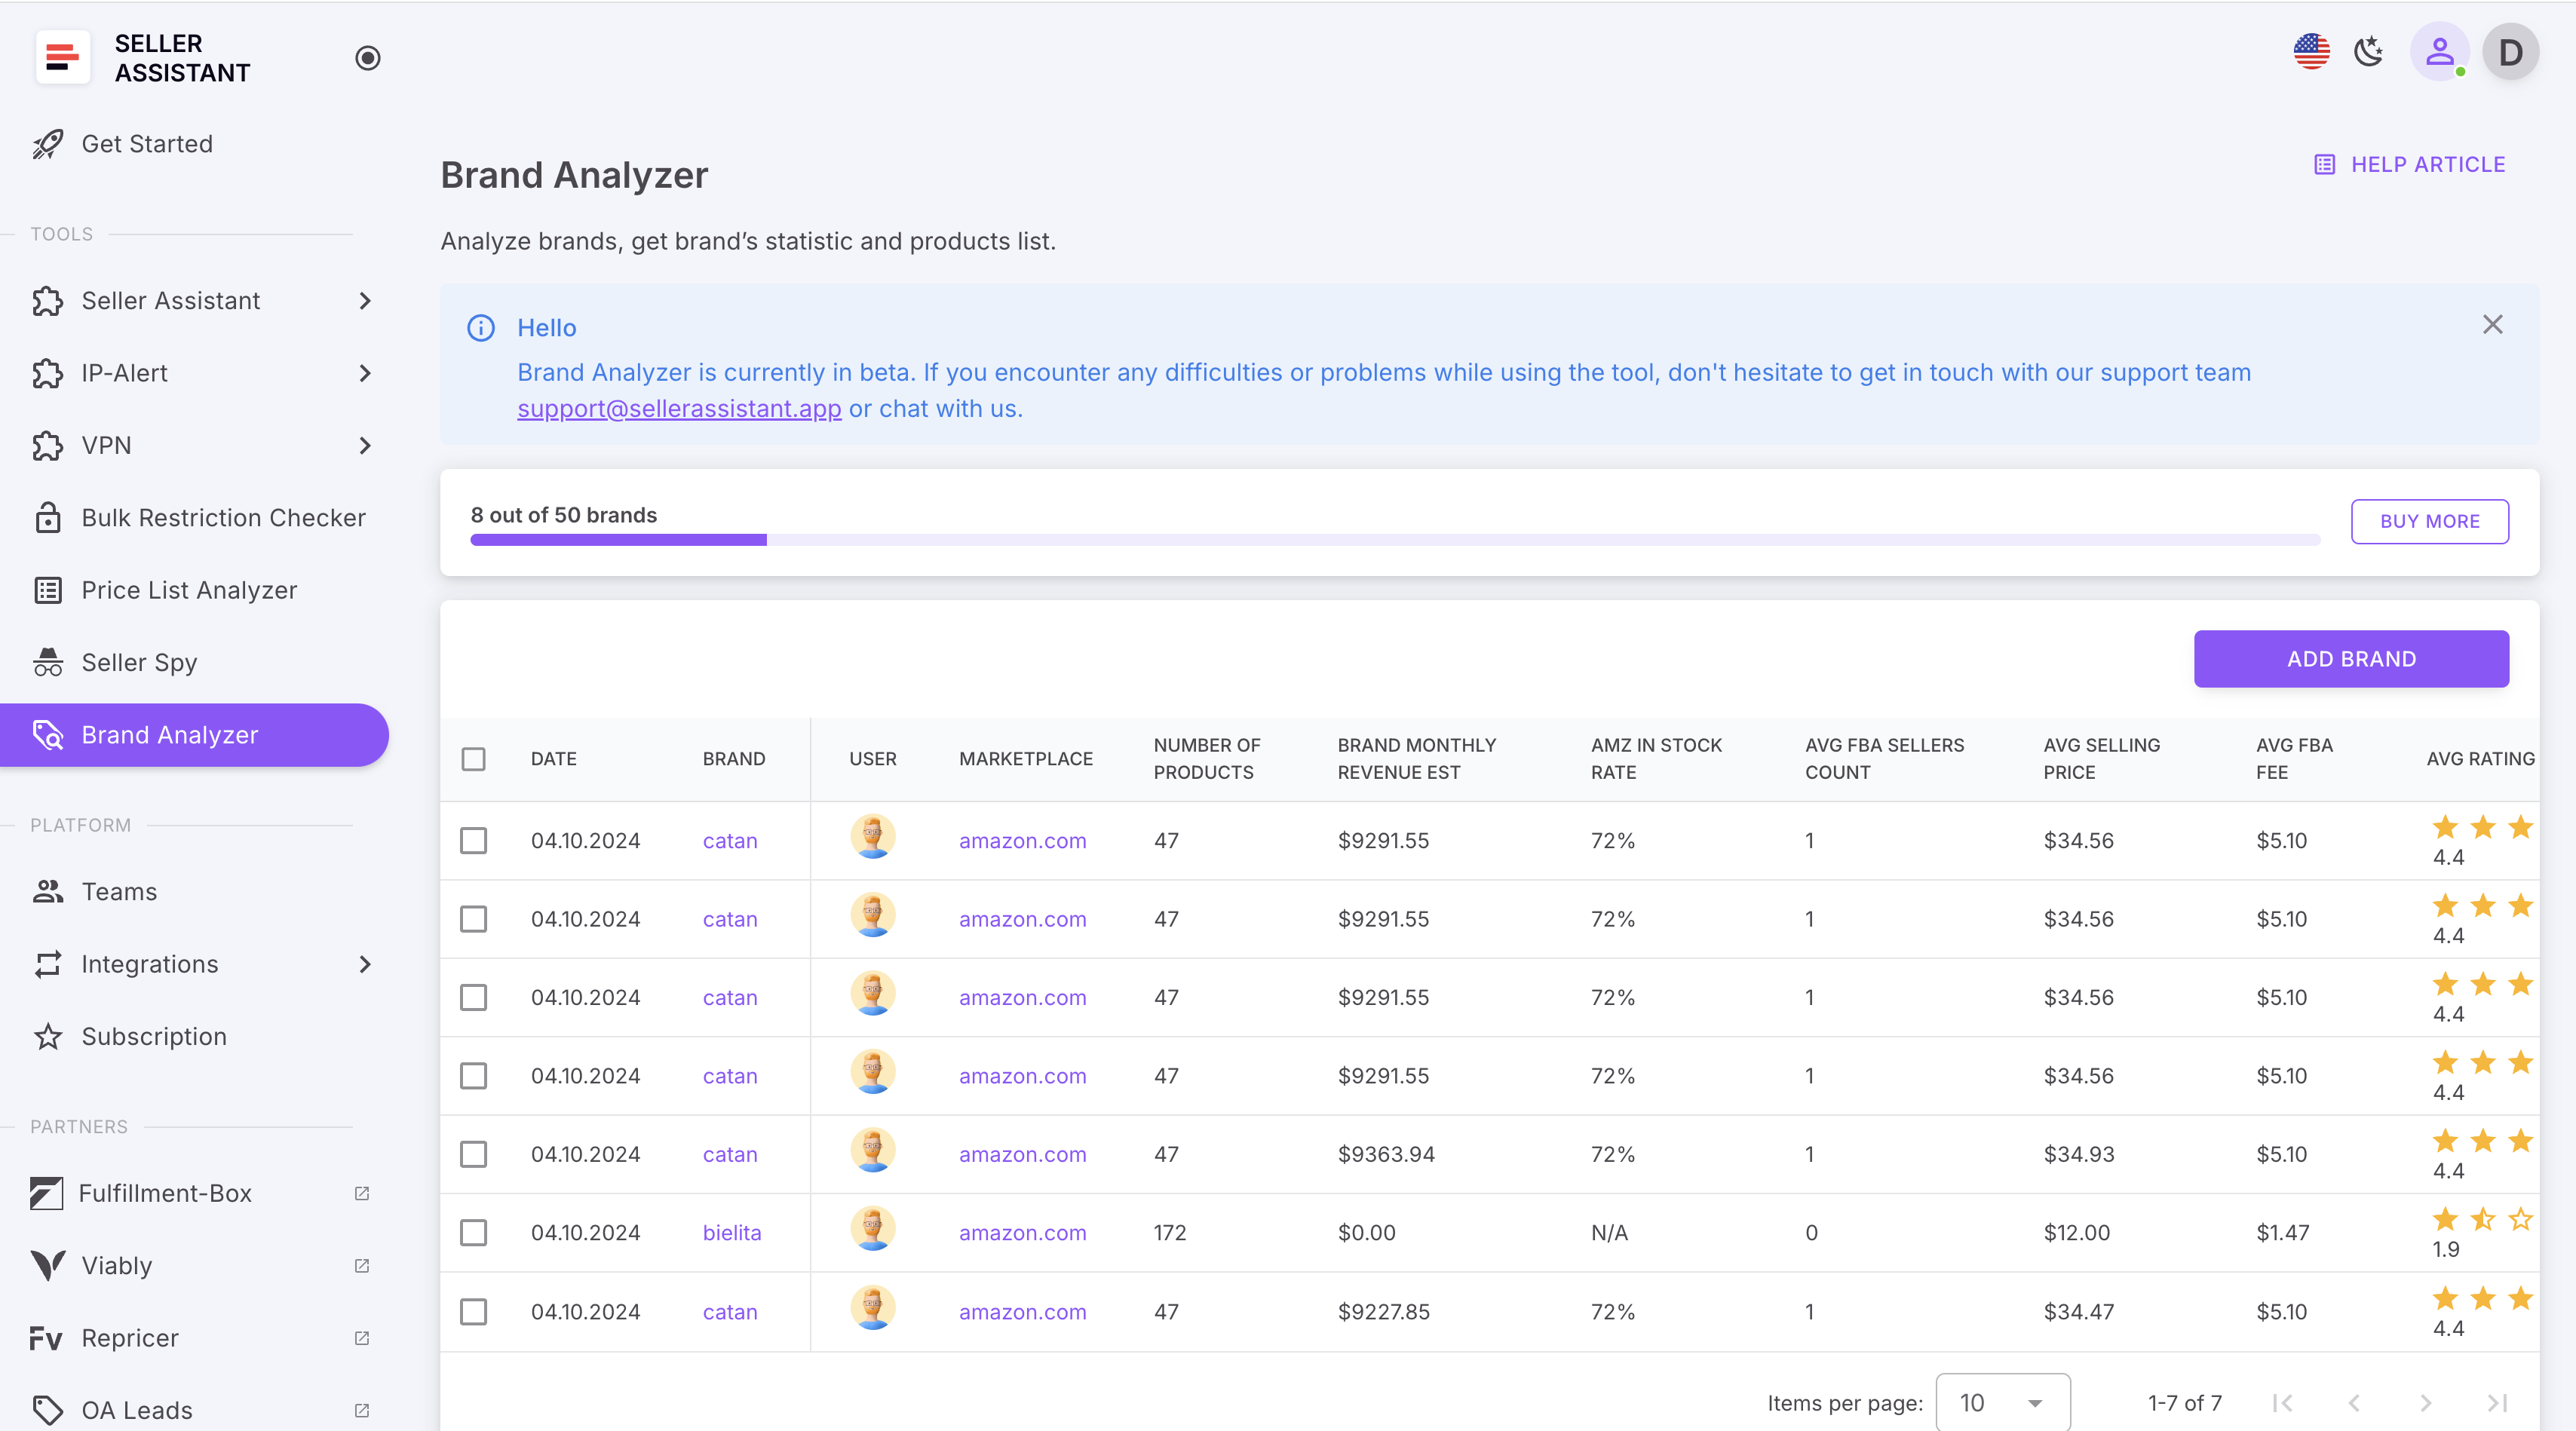The height and width of the screenshot is (1431, 2576).
Task: Click the brands usage progress bar
Action: [1395, 540]
